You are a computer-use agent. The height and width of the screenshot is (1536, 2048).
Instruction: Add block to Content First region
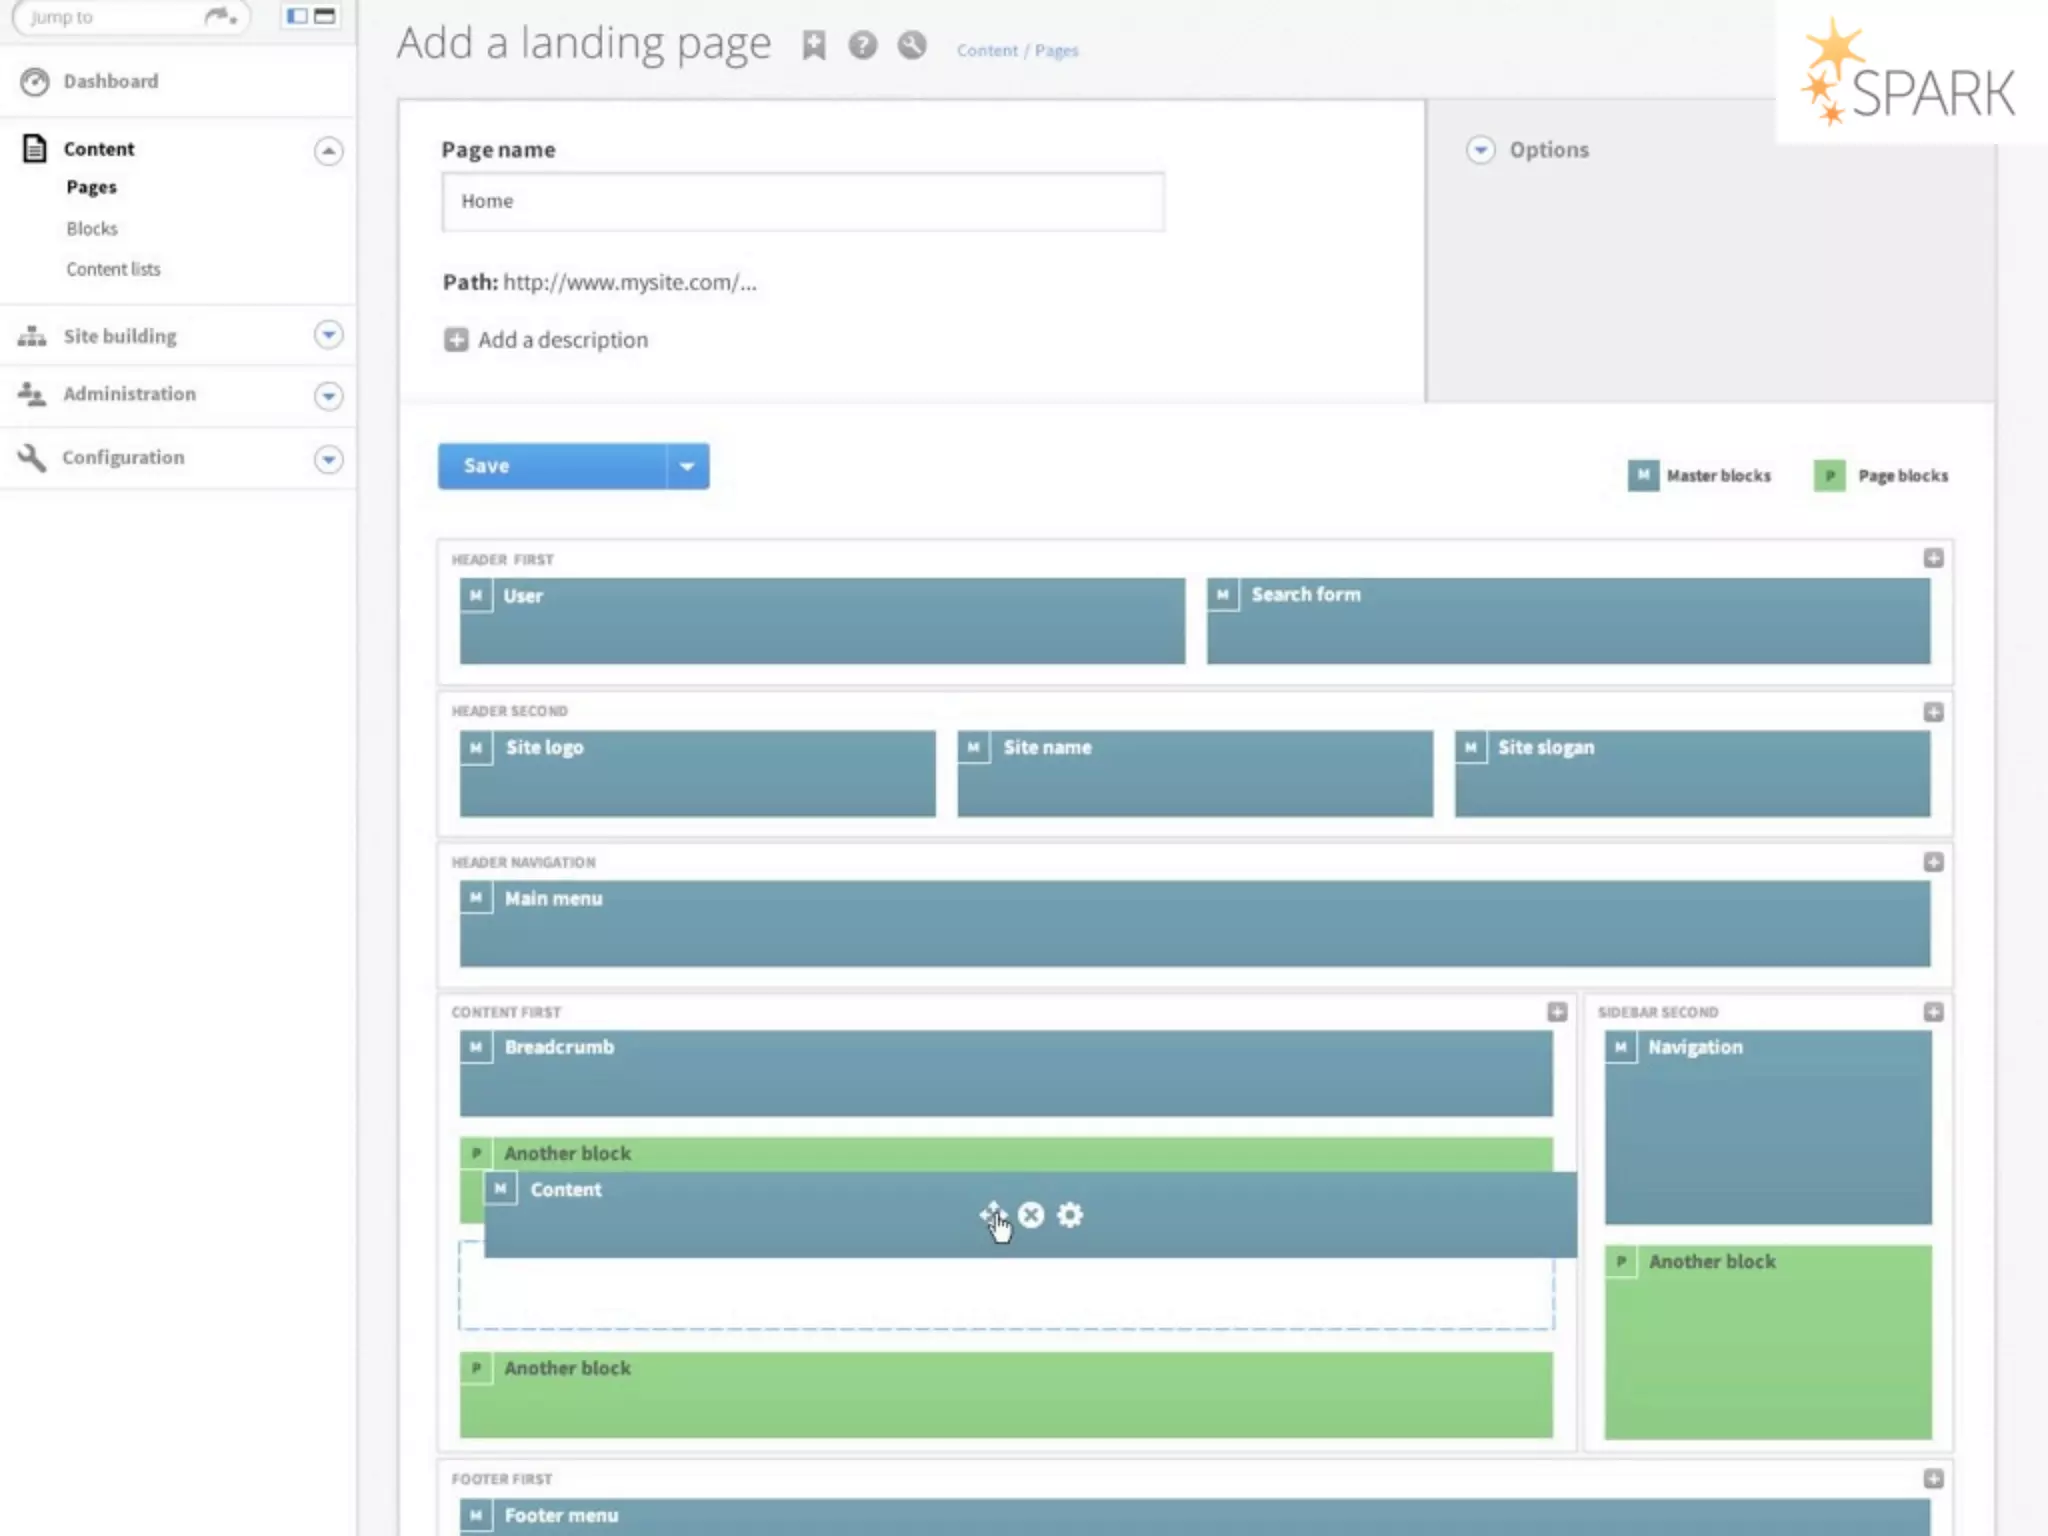1557,1012
